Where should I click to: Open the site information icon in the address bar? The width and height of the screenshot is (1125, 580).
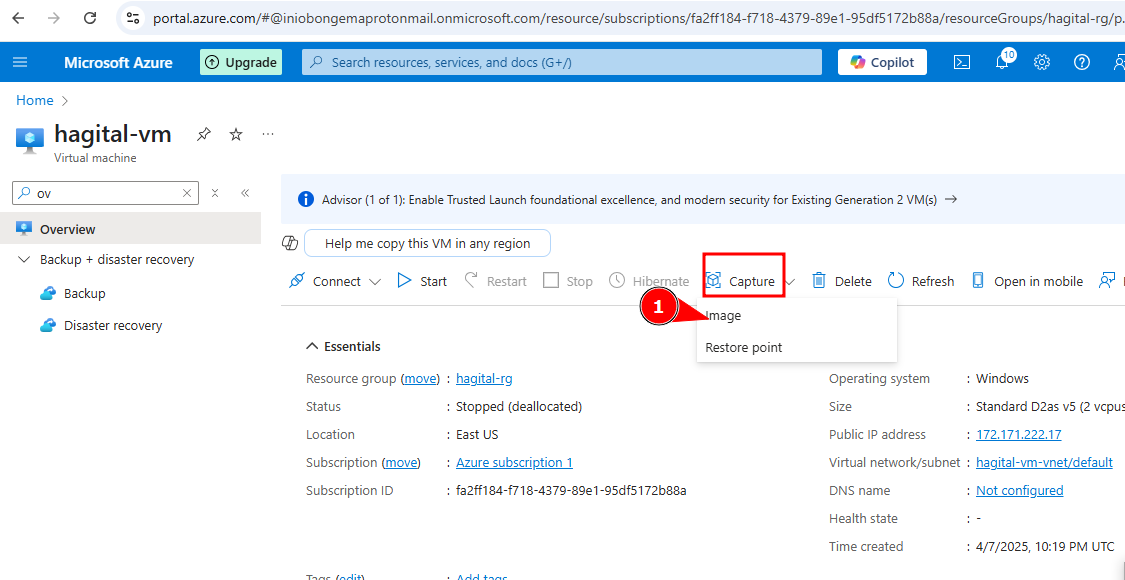coord(131,18)
